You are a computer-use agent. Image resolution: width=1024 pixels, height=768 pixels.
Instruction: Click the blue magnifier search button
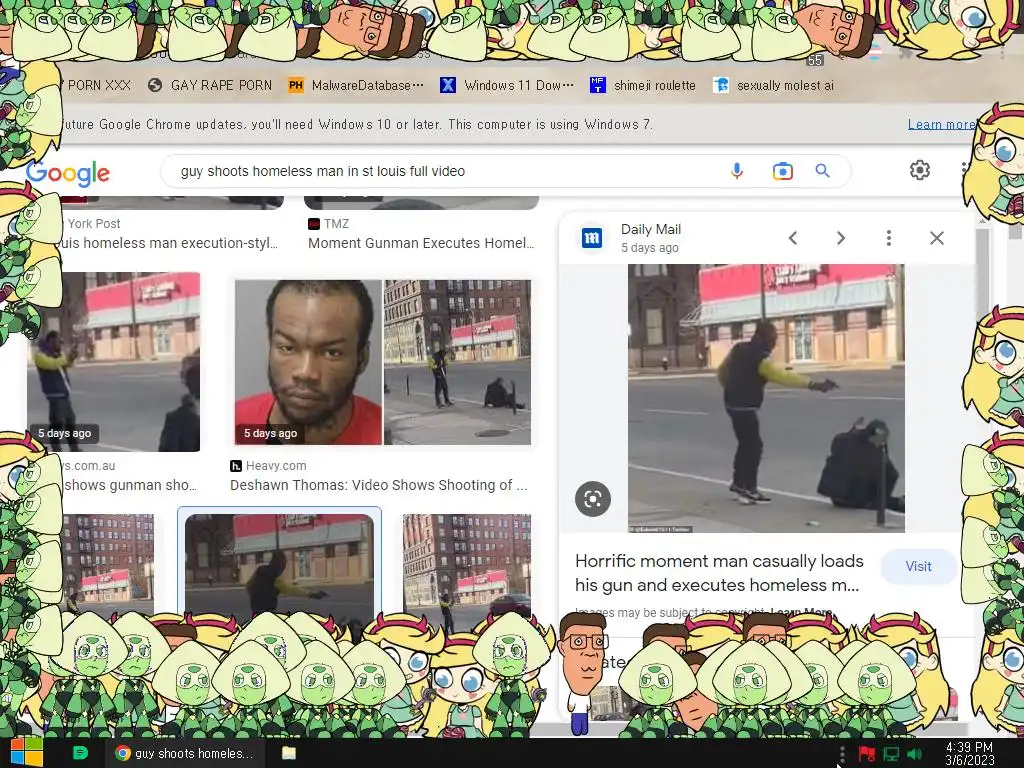(822, 171)
